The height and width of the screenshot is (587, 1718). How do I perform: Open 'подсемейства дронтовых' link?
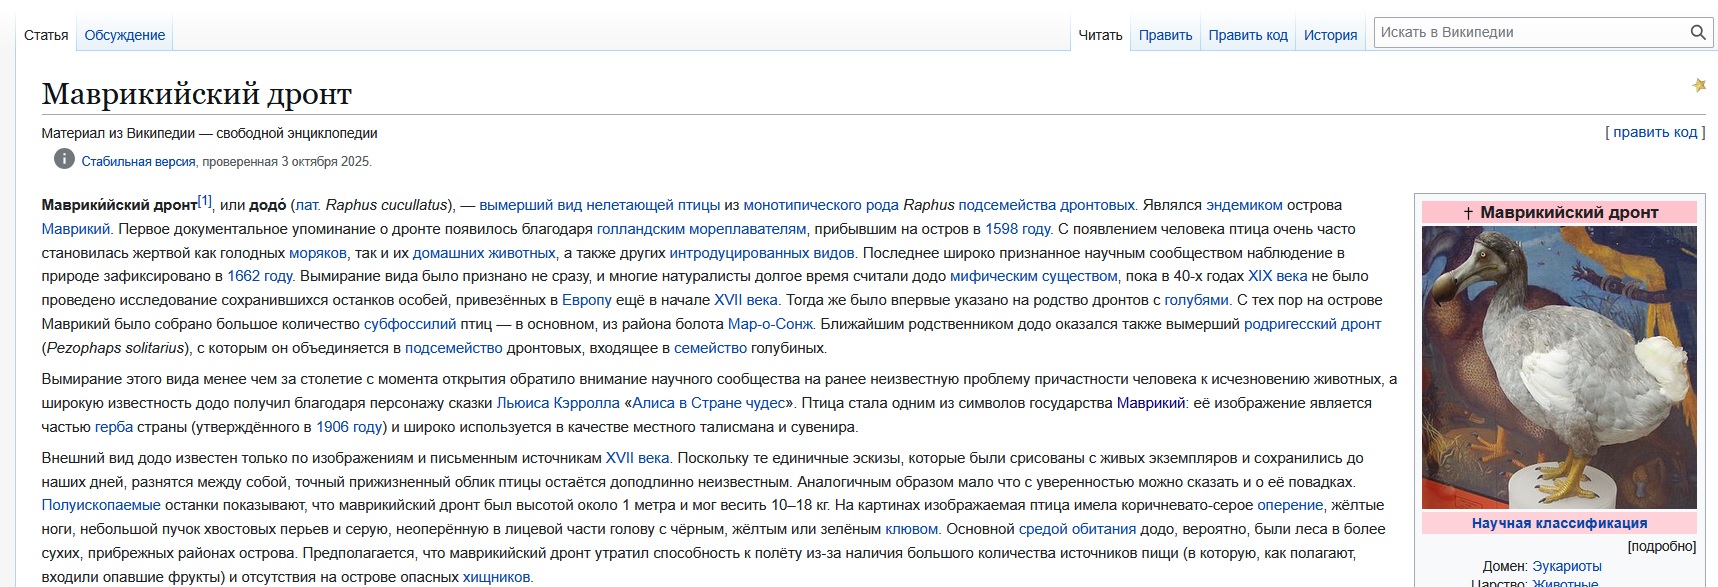click(x=1047, y=205)
